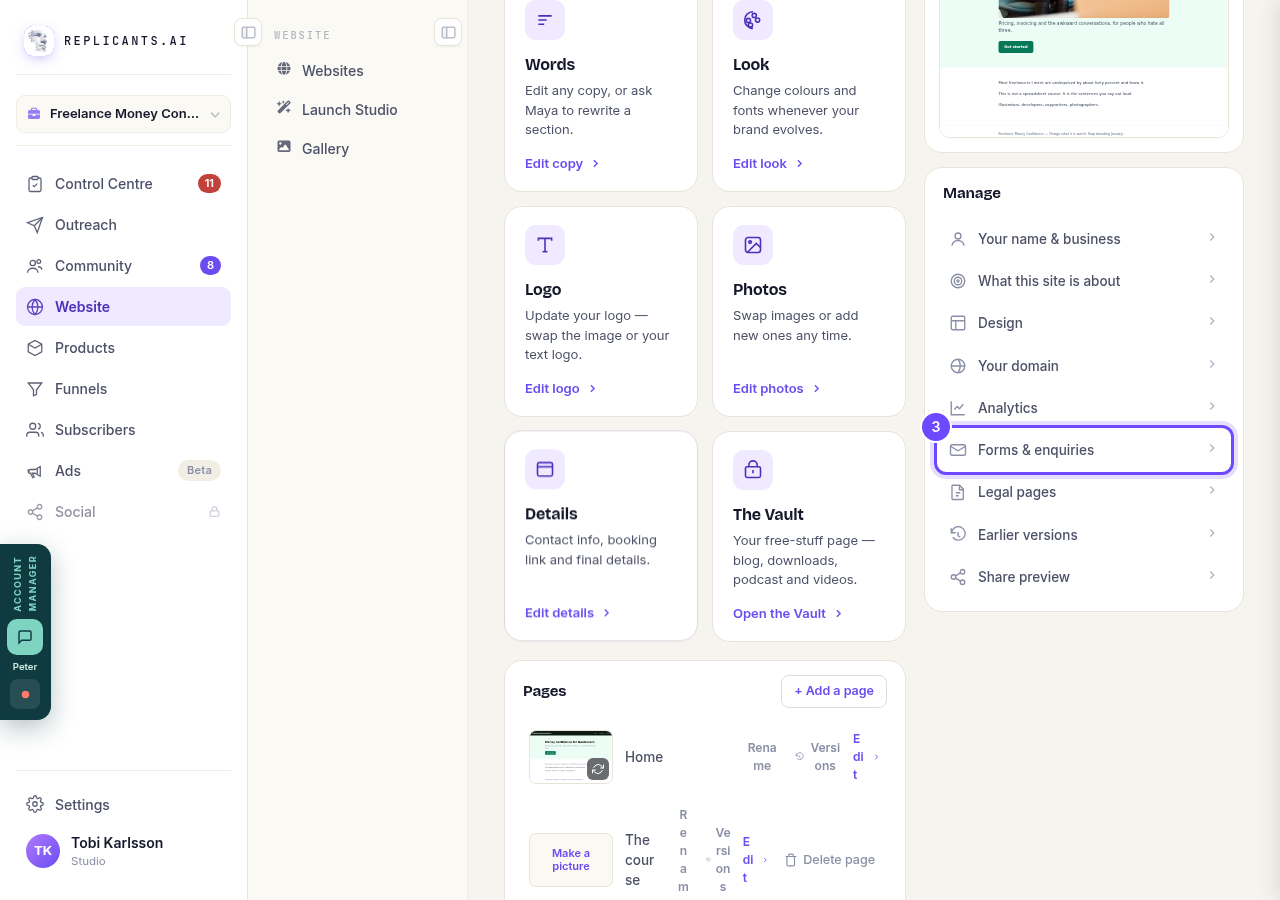Open Funnels in the sidebar
This screenshot has width=1280, height=900.
coord(123,389)
